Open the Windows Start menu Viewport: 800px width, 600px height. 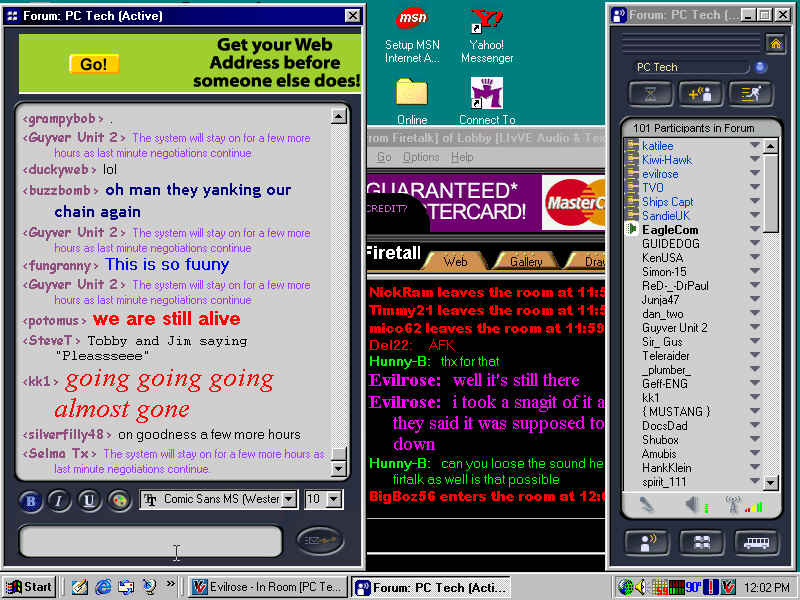[x=29, y=587]
